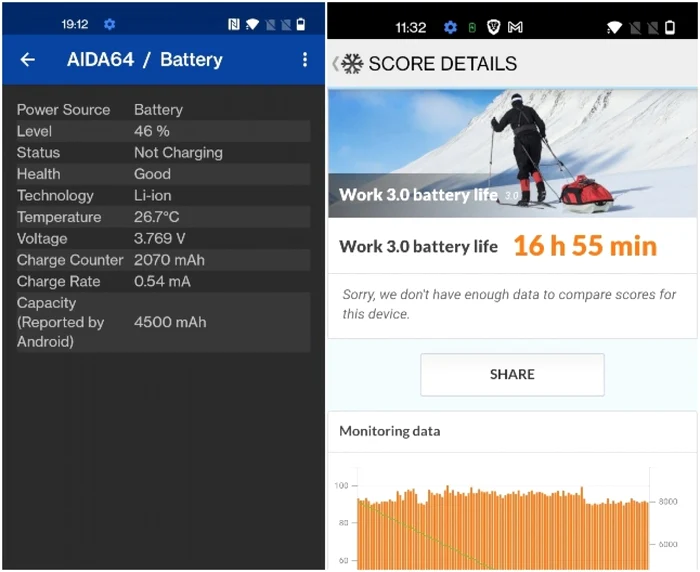Select the Technology Li-ion row

click(x=163, y=195)
